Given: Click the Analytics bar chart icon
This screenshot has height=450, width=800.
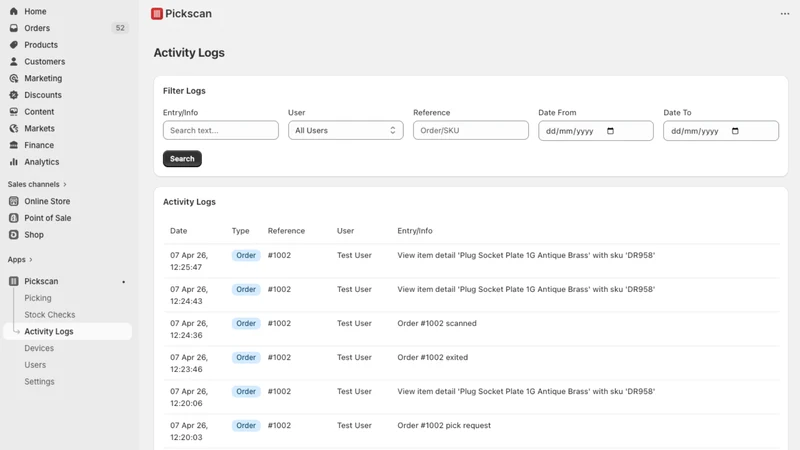Looking at the screenshot, I should 14,162.
